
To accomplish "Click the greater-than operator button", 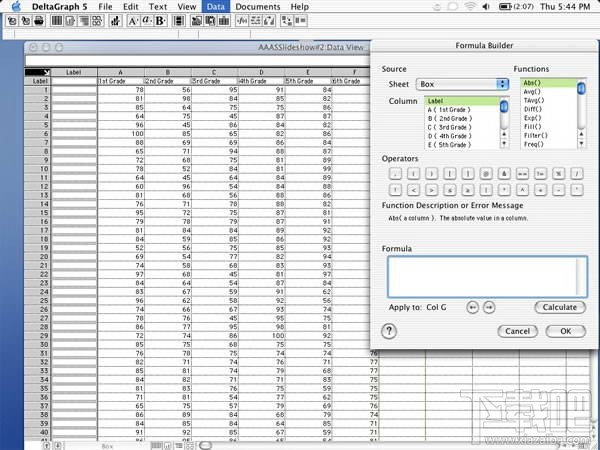I will coord(430,189).
